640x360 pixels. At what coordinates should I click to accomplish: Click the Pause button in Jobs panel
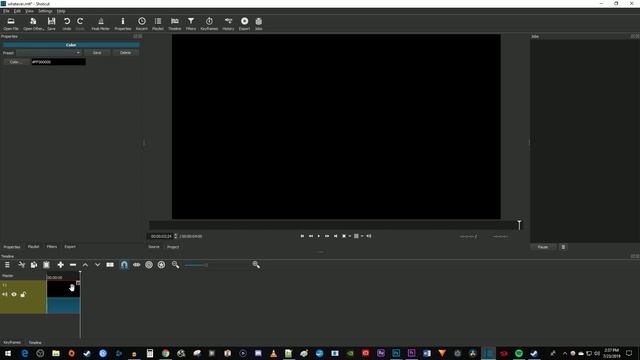543,247
